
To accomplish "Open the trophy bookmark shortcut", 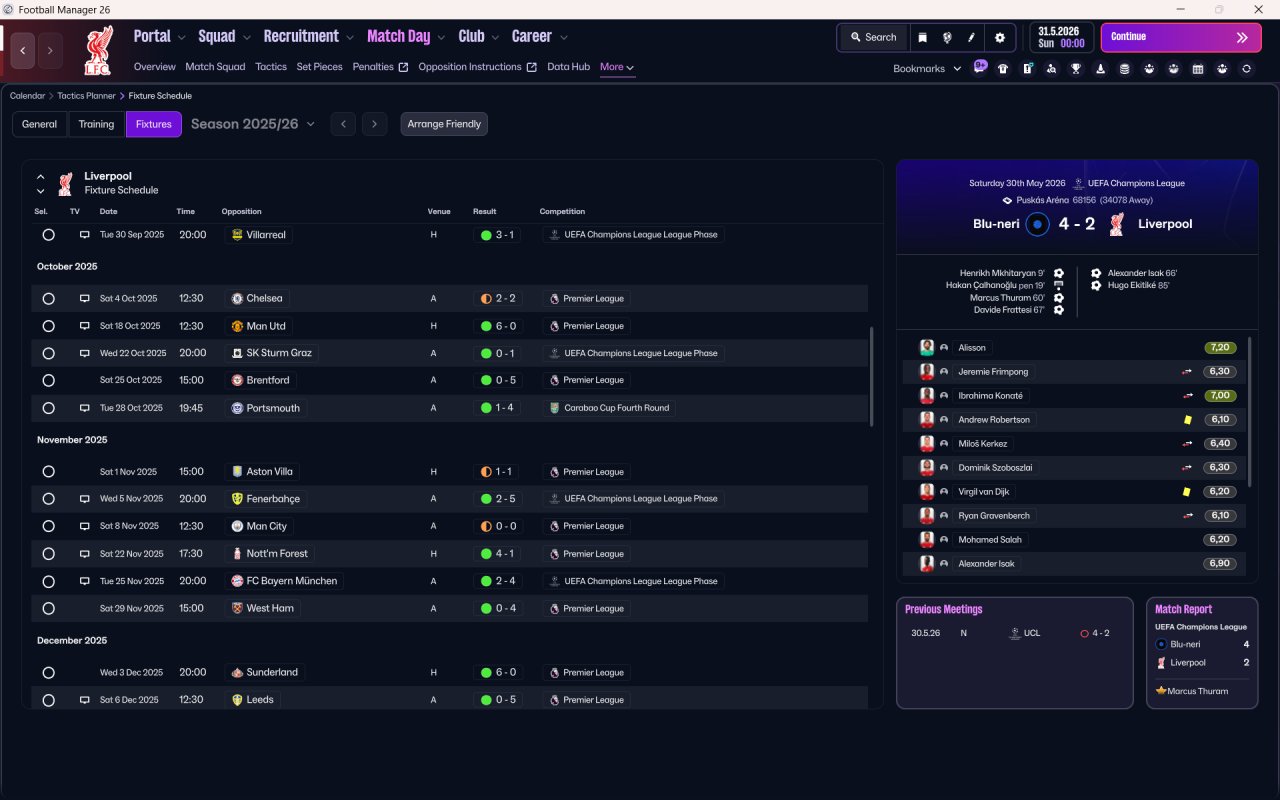I will coord(1076,69).
